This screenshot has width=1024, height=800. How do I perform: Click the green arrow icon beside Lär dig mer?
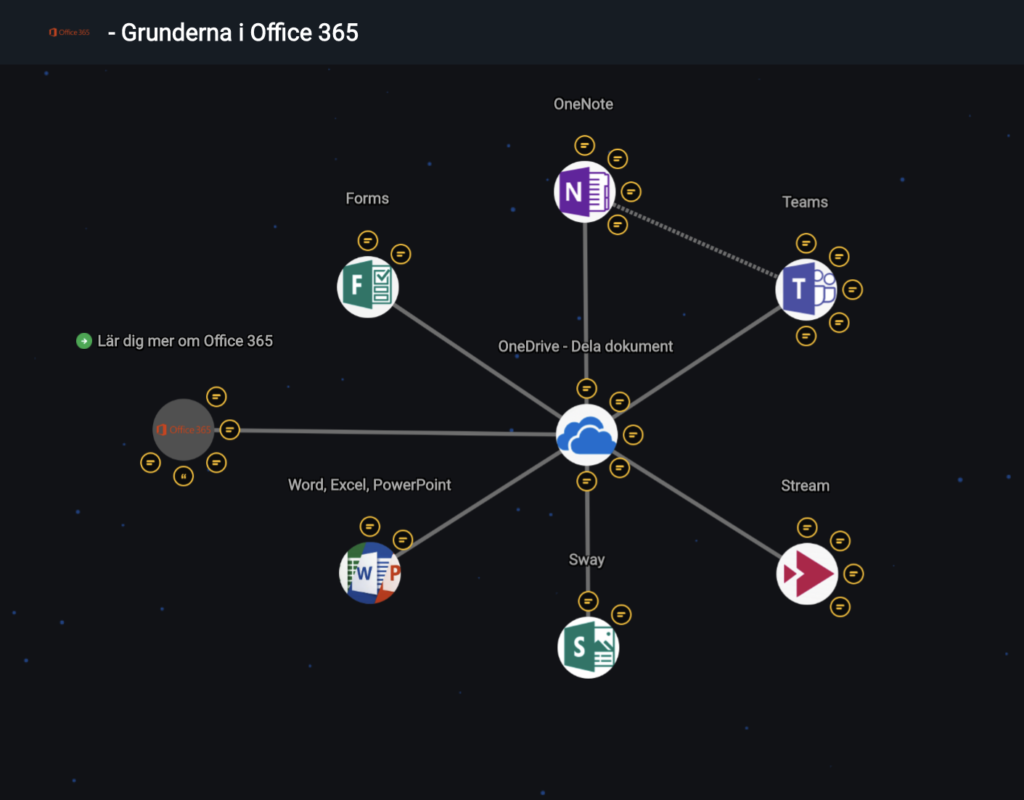point(84,341)
